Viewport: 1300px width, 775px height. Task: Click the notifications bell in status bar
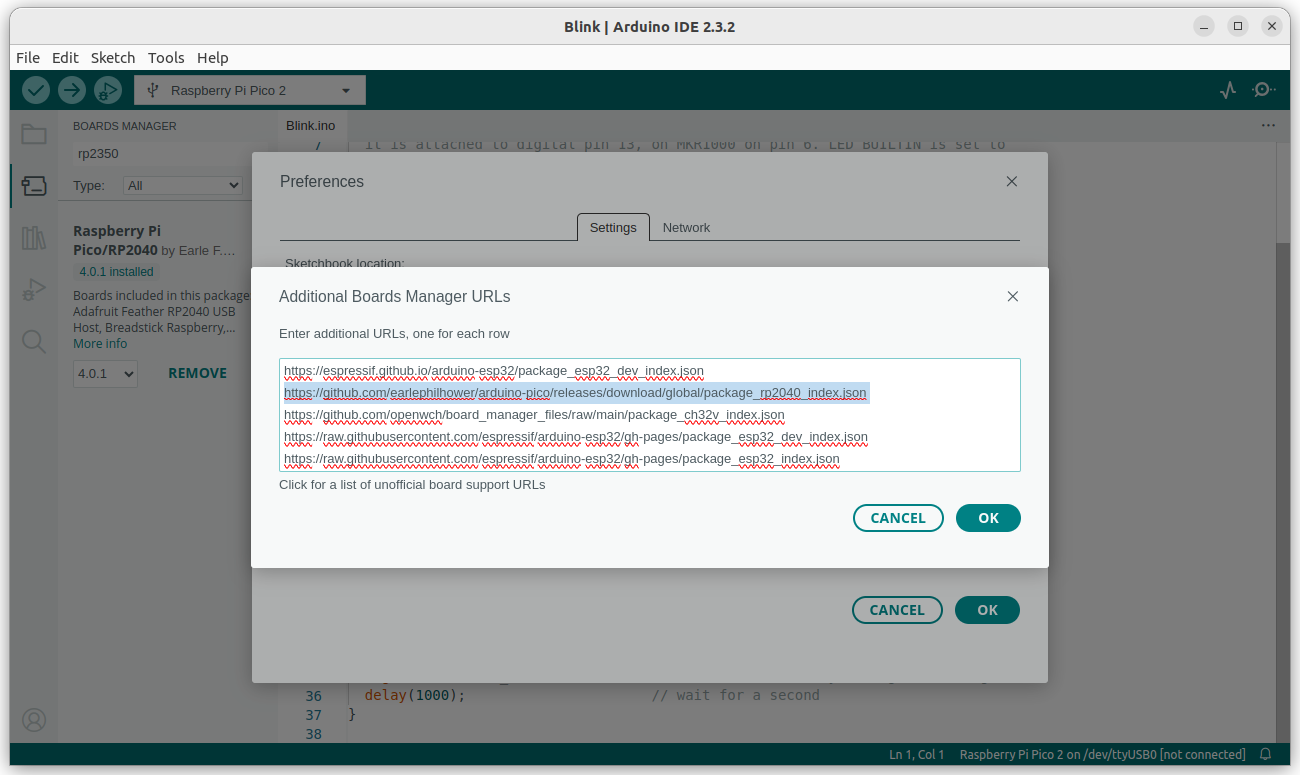[1265, 754]
